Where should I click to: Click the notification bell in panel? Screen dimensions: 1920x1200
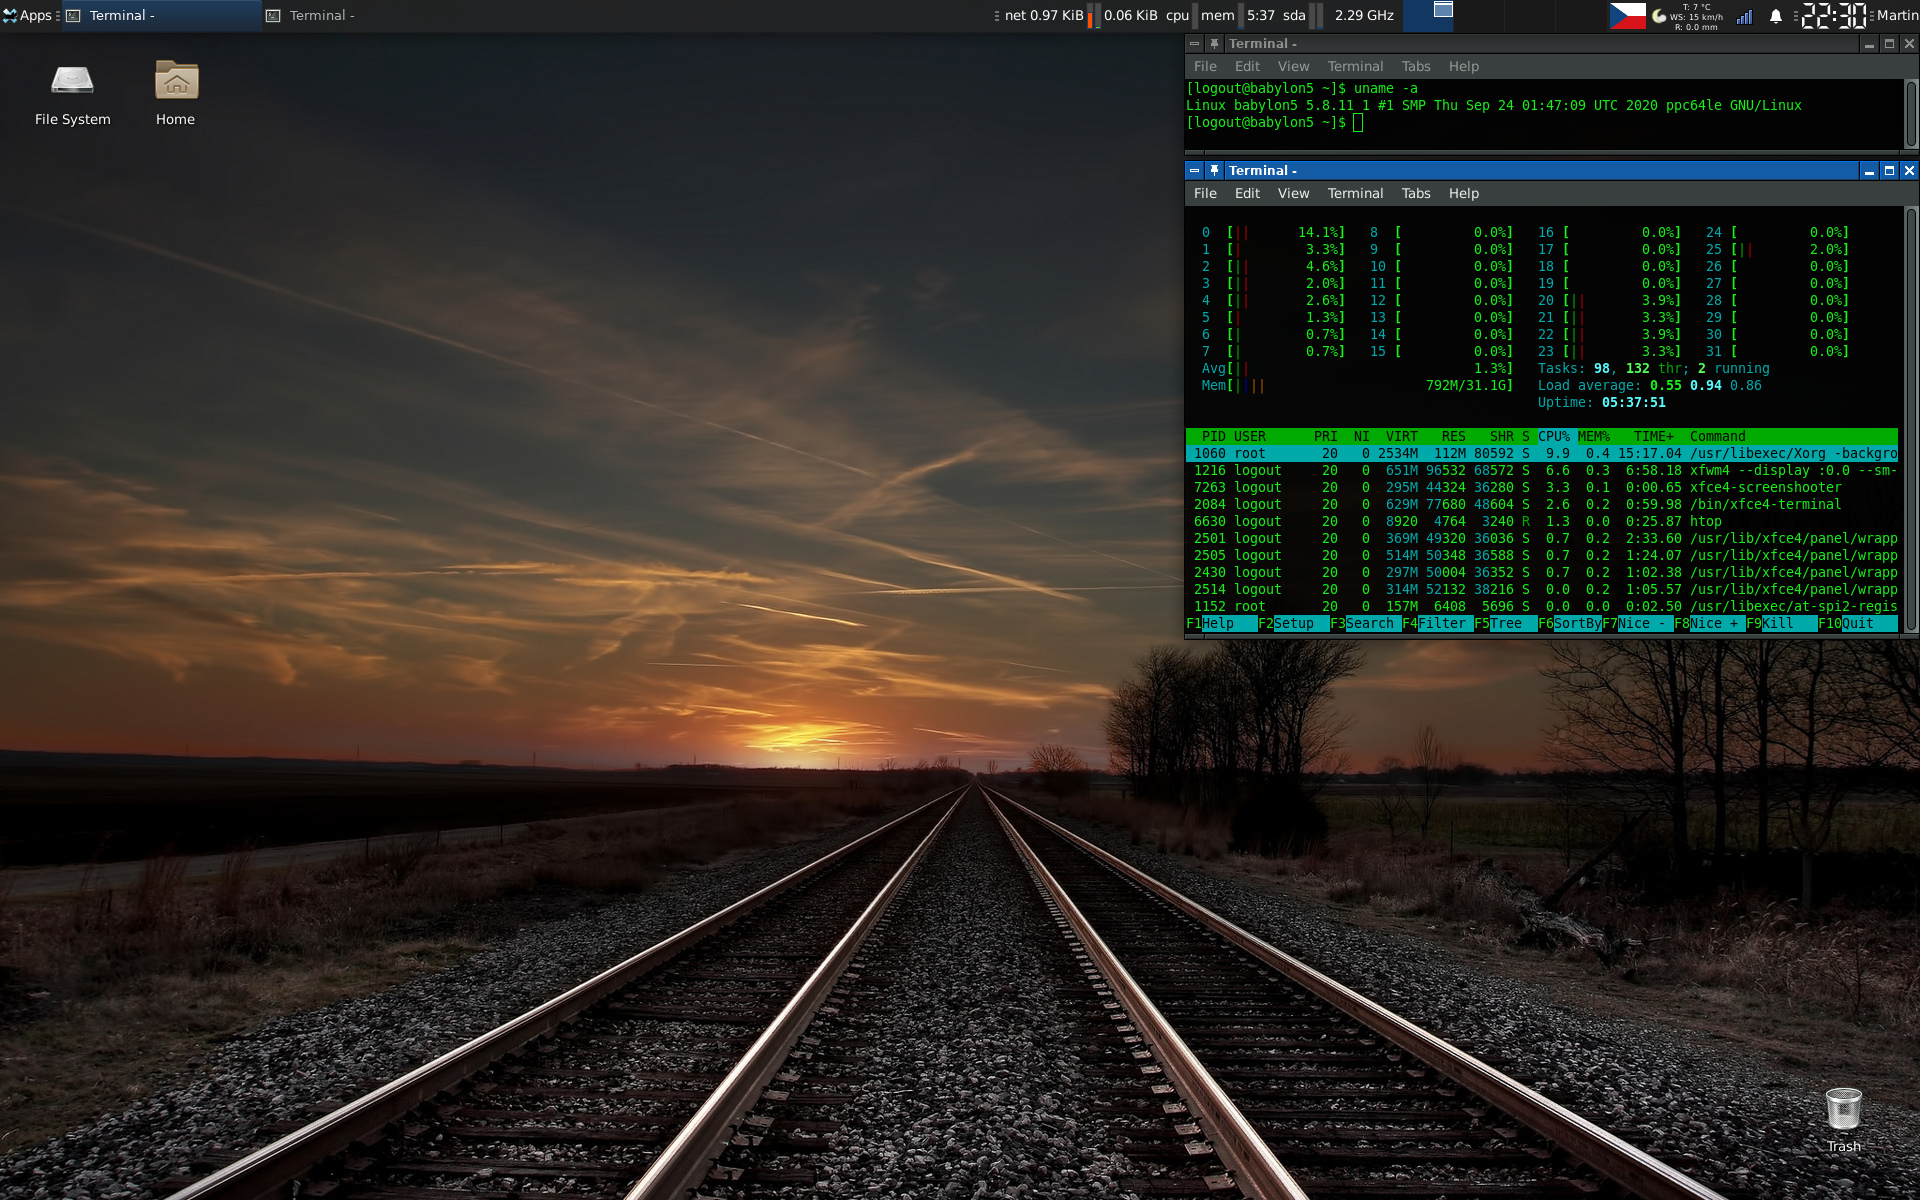(x=1776, y=16)
